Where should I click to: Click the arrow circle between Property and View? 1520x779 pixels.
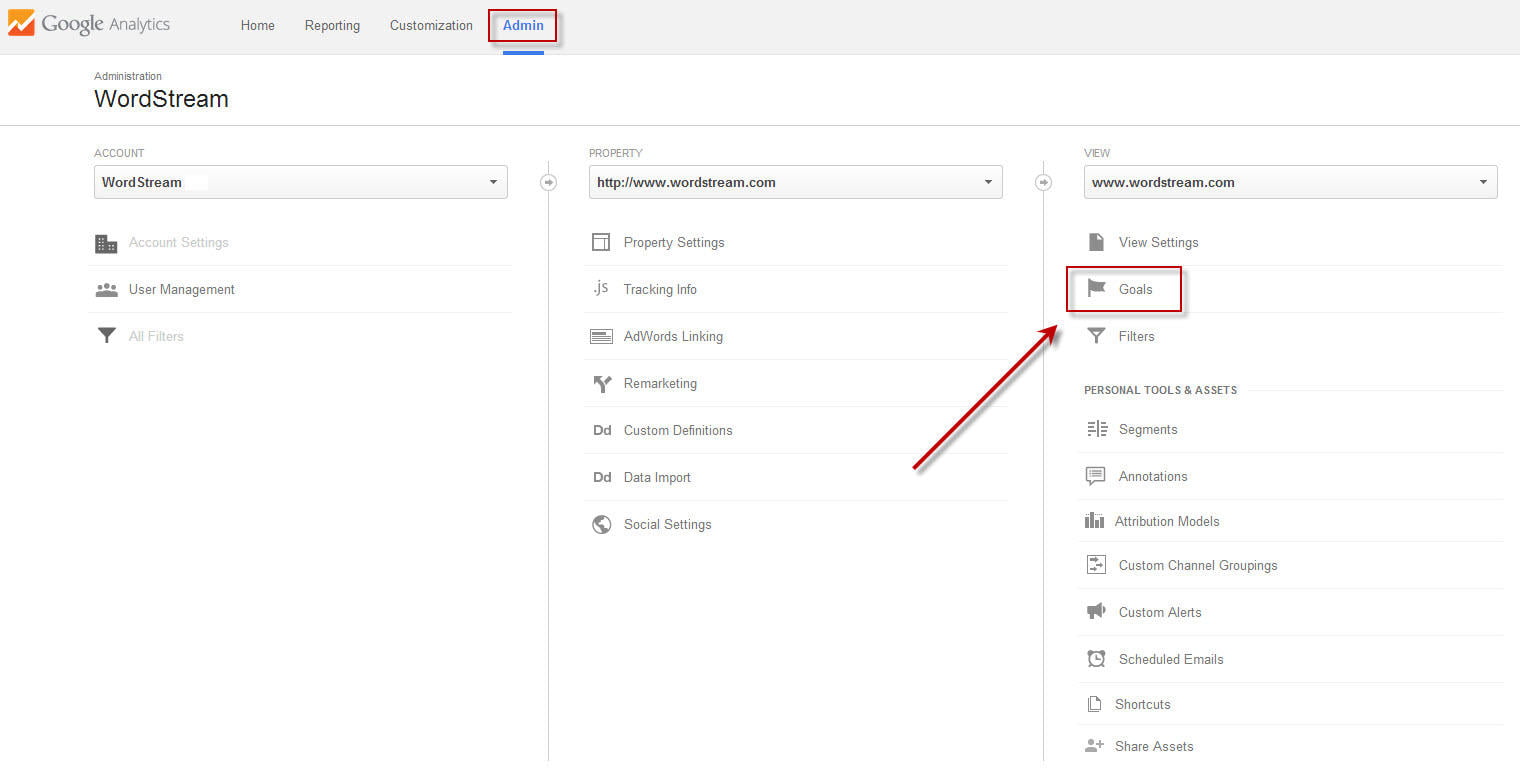1043,182
